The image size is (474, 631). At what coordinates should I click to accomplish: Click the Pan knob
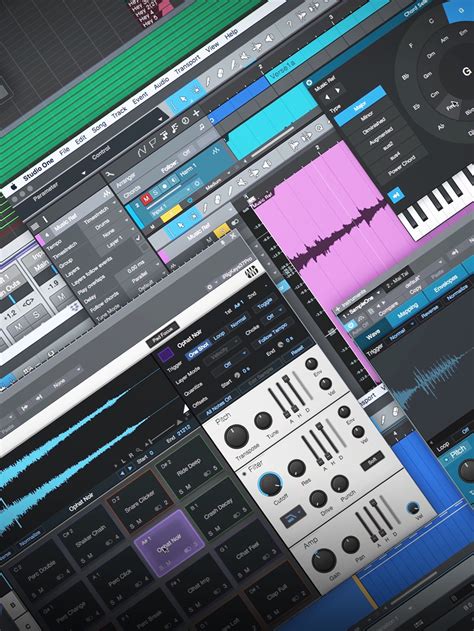pyautogui.click(x=350, y=545)
